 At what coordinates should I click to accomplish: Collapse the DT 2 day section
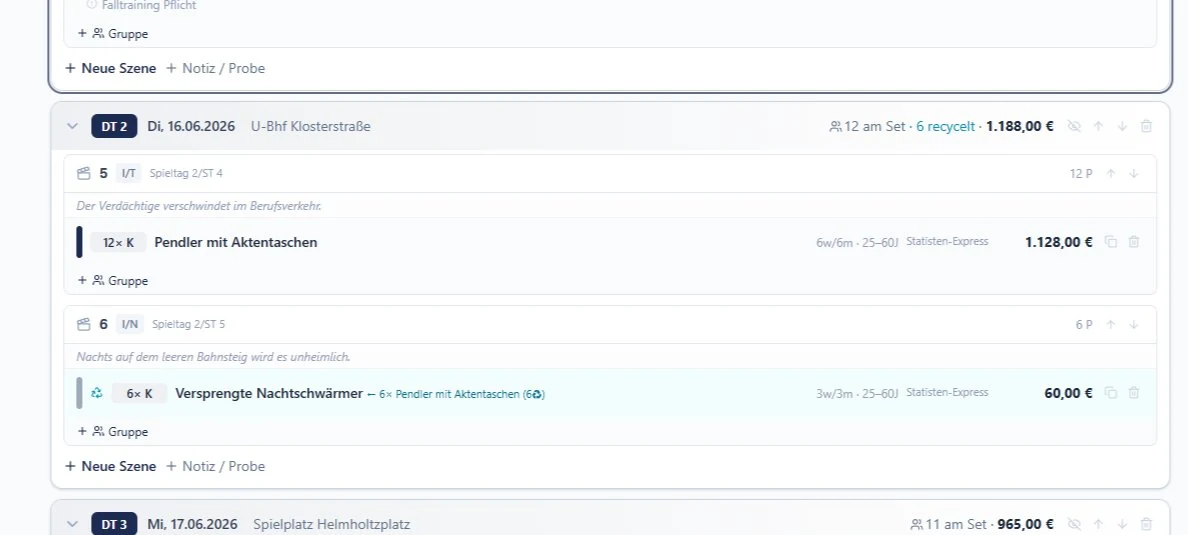73,127
